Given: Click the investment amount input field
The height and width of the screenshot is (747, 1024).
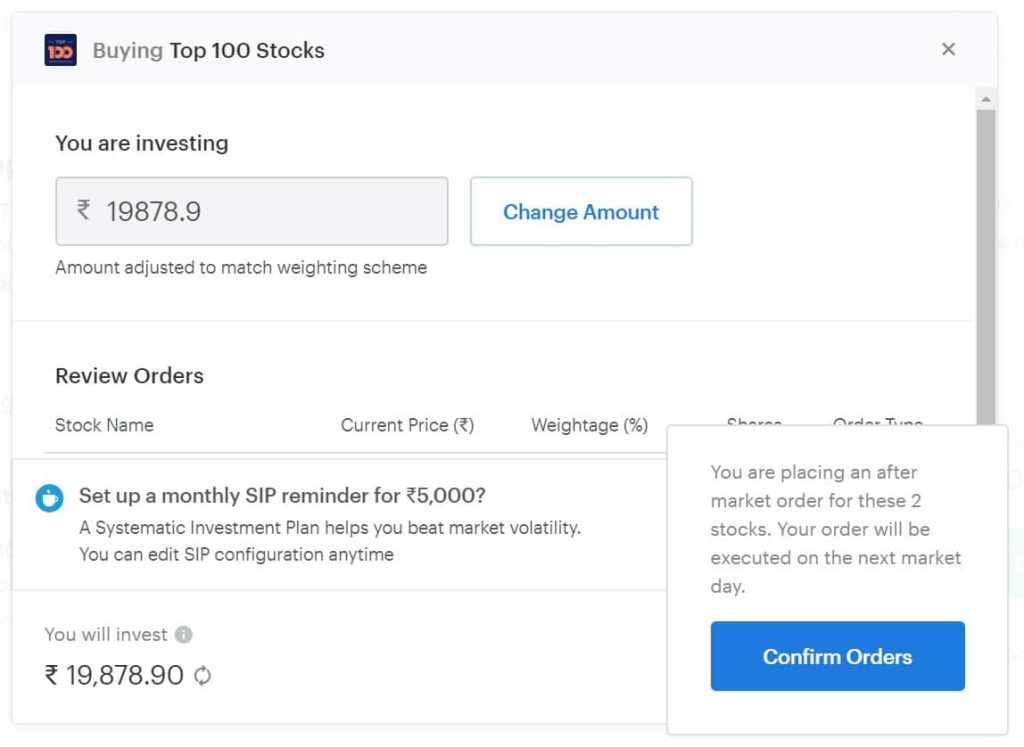Looking at the screenshot, I should tap(251, 211).
